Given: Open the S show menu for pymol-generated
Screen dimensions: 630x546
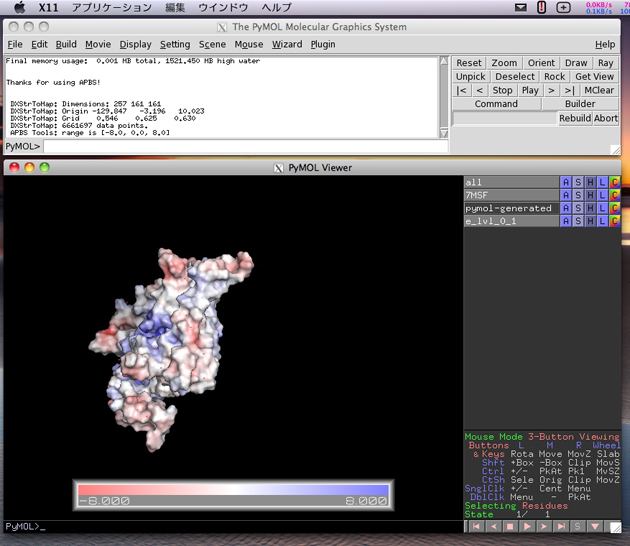Looking at the screenshot, I should coord(578,208).
